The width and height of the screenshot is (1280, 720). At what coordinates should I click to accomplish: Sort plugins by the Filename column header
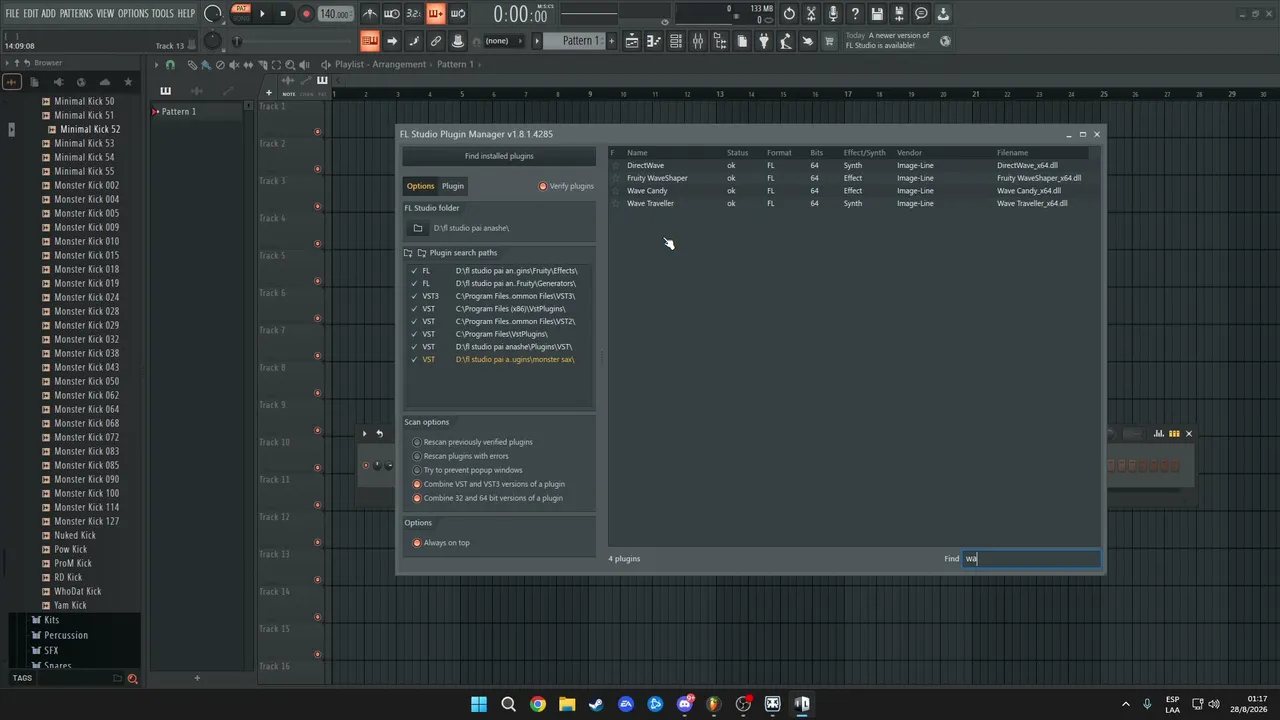pos(1012,153)
